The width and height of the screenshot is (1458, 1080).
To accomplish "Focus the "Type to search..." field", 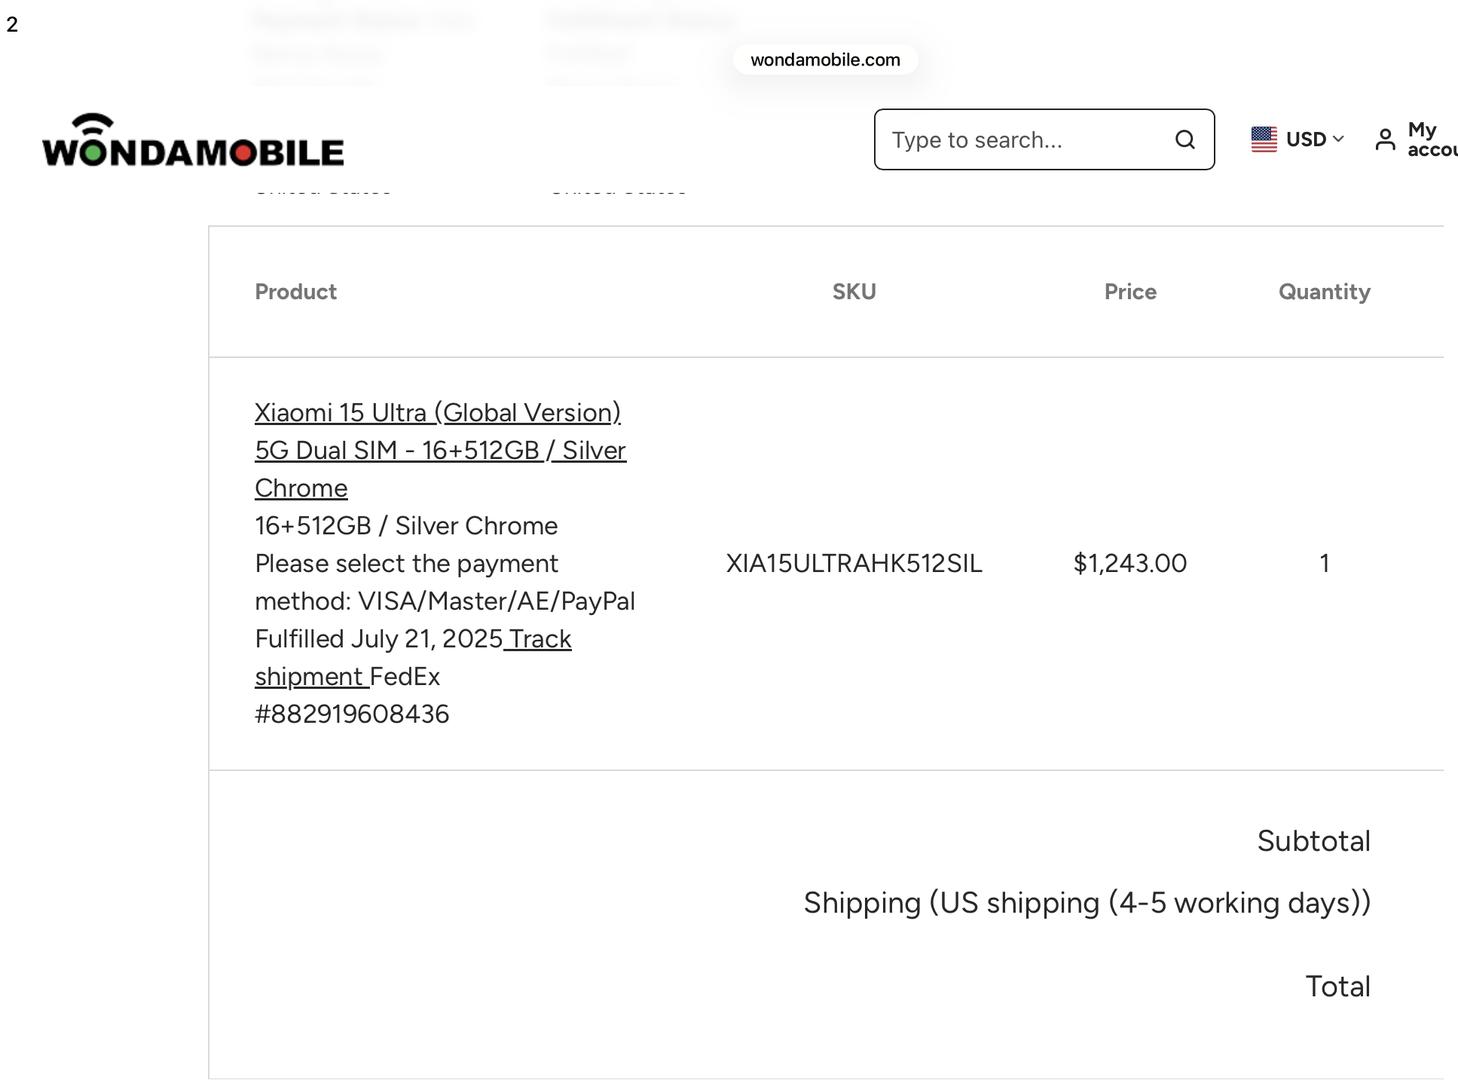I will tap(1025, 140).
